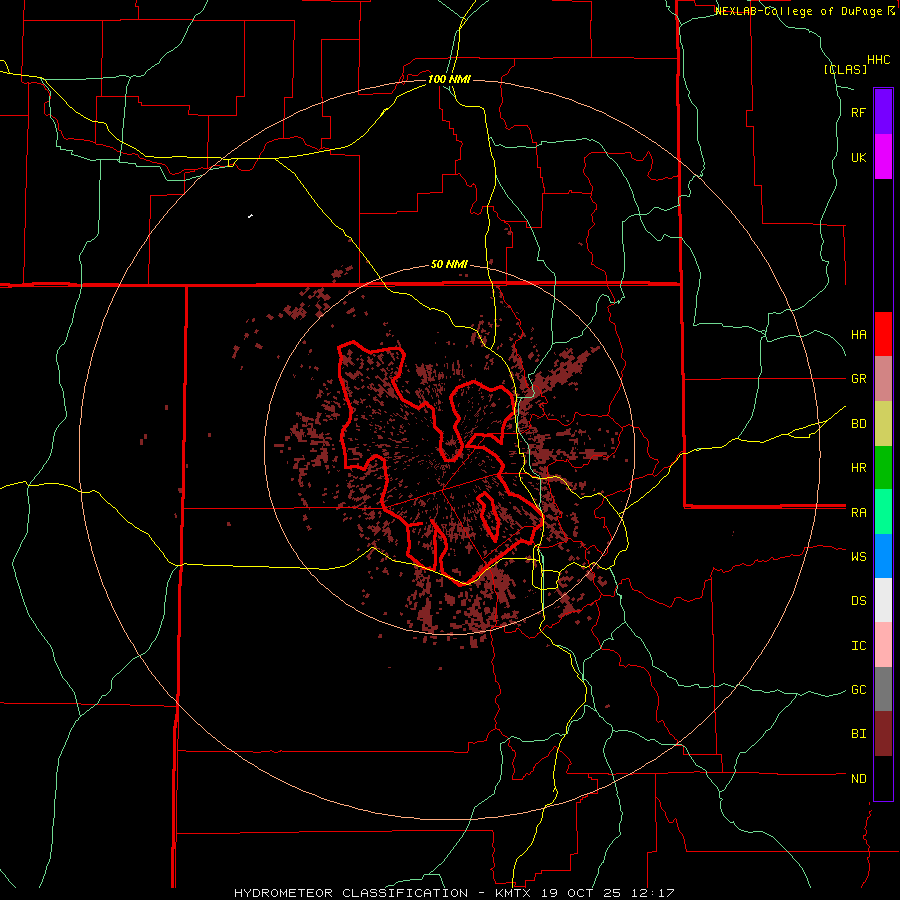900x900 pixels.
Task: Click the BI legend label
Action: pyautogui.click(x=858, y=734)
